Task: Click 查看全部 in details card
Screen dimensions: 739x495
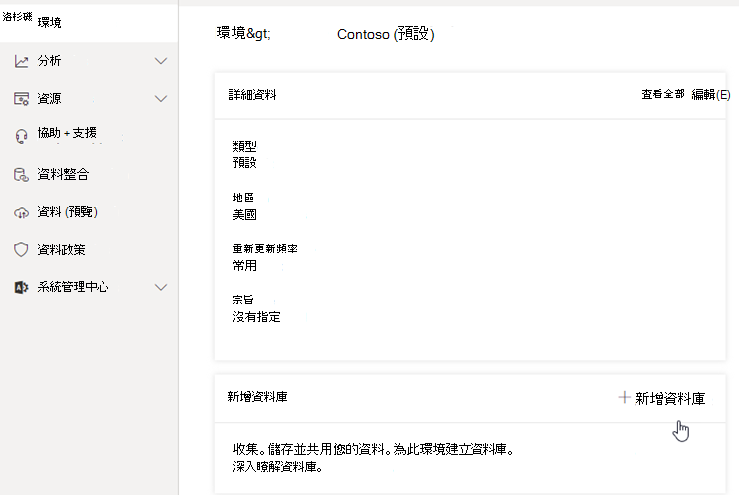Action: pyautogui.click(x=663, y=94)
